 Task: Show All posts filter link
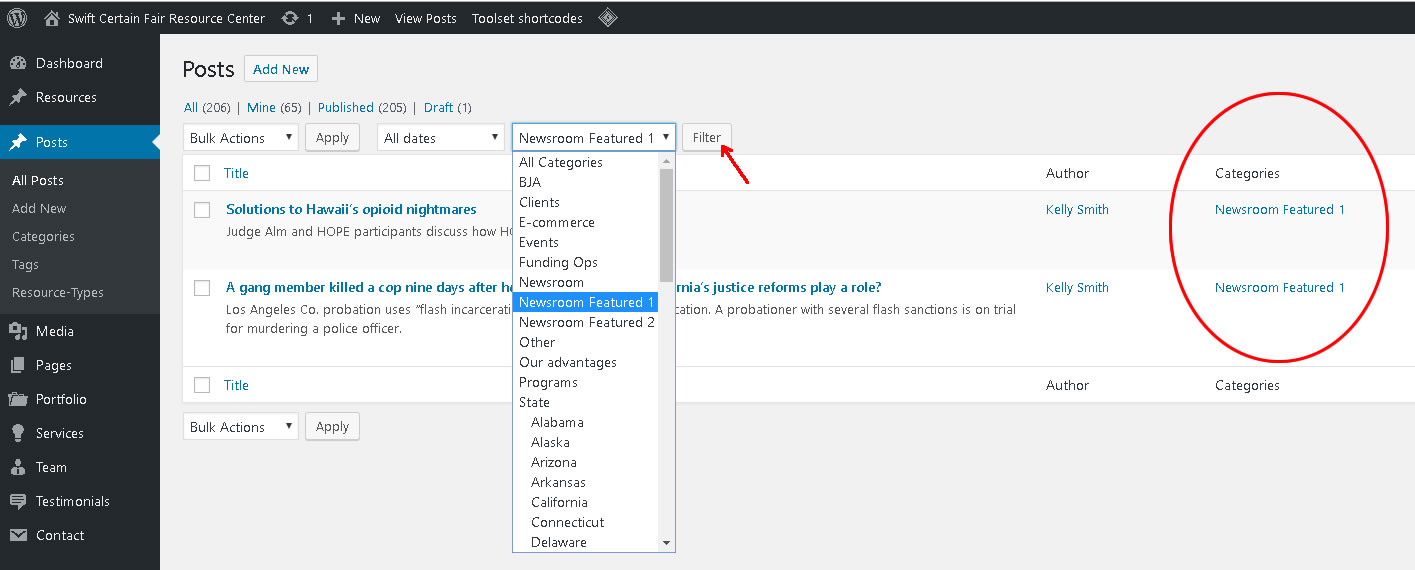pos(191,107)
